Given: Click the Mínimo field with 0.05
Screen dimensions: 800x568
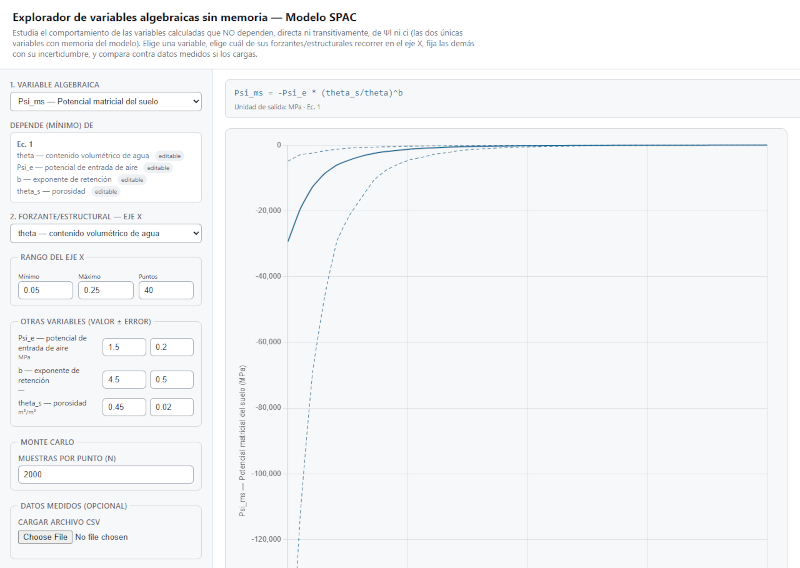Looking at the screenshot, I should [x=45, y=290].
